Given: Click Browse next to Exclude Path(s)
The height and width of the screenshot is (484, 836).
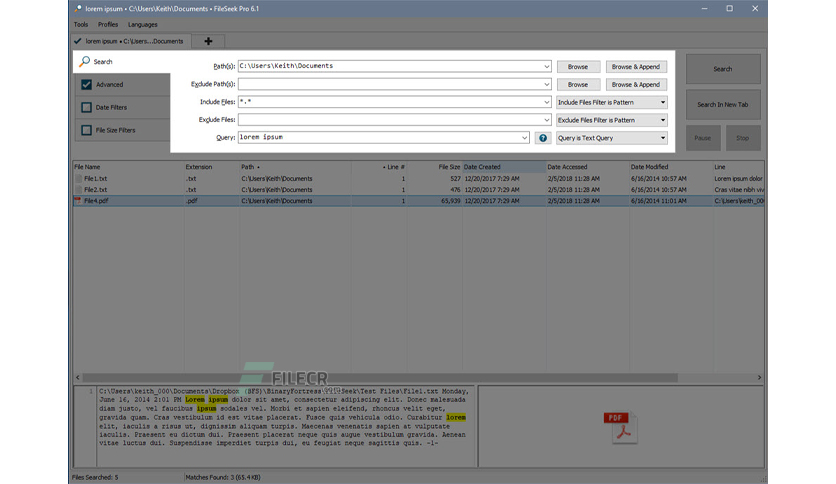Looking at the screenshot, I should 578,84.
